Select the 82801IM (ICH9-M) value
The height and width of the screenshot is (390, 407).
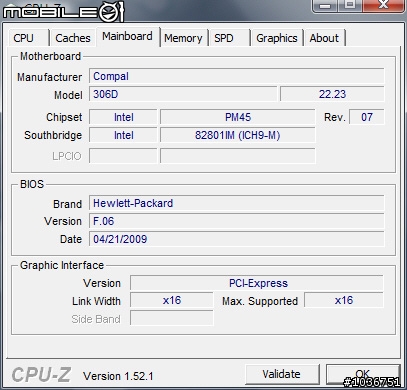coord(238,135)
